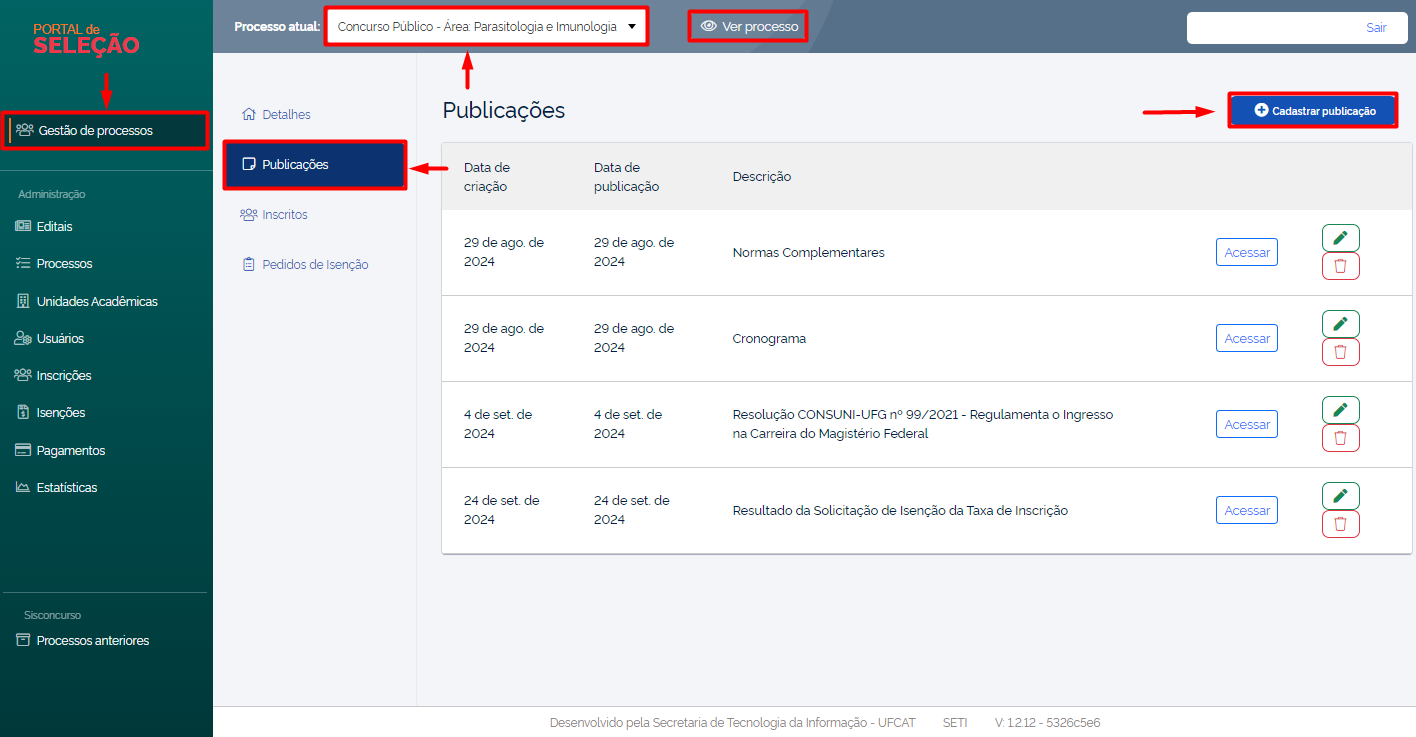Go to Processos in the sidebar
The image size is (1416, 737).
(54, 264)
